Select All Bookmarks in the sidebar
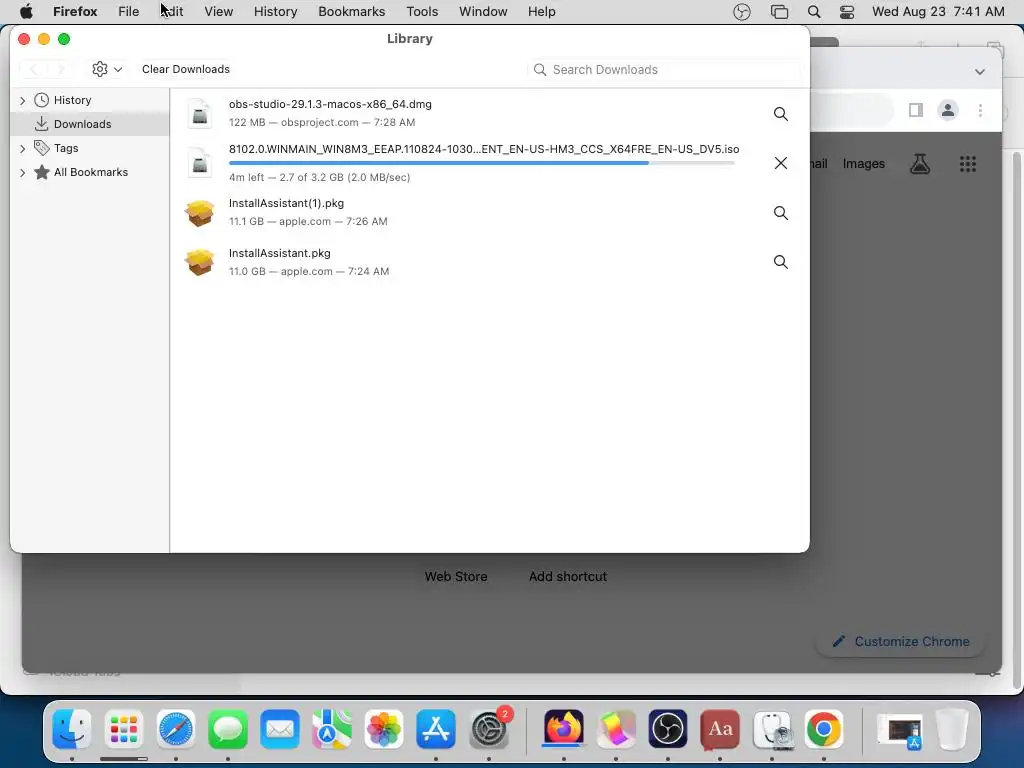 (x=91, y=172)
